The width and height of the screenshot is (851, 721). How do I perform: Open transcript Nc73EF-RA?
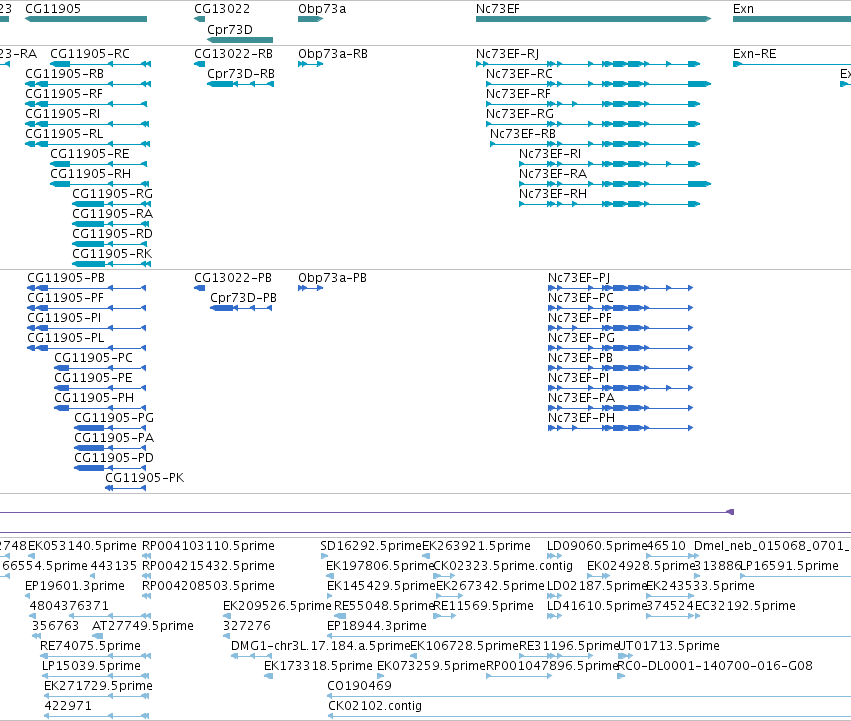click(552, 174)
